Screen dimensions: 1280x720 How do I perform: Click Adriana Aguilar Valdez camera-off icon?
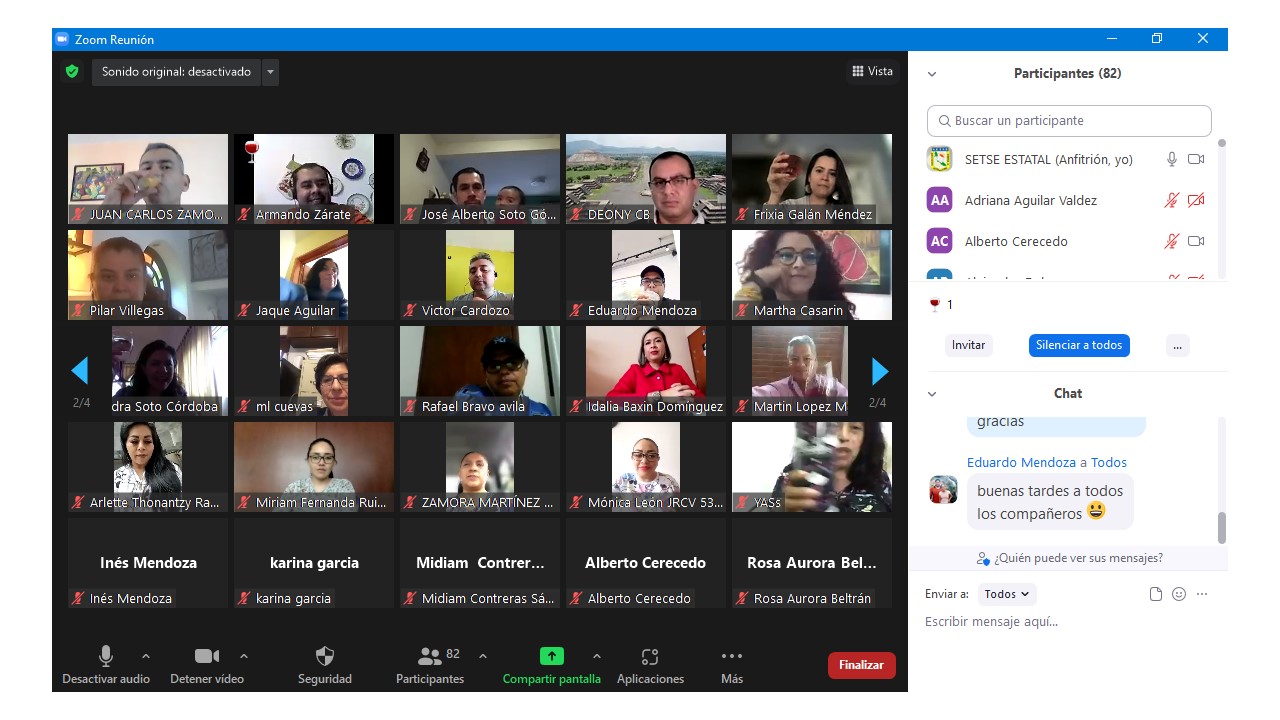(x=1196, y=200)
